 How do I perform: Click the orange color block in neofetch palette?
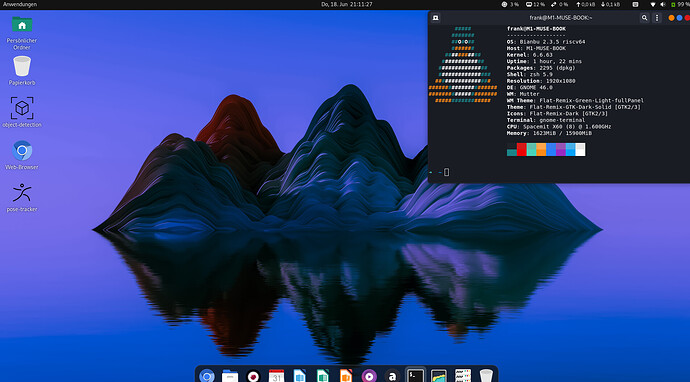tap(541, 149)
